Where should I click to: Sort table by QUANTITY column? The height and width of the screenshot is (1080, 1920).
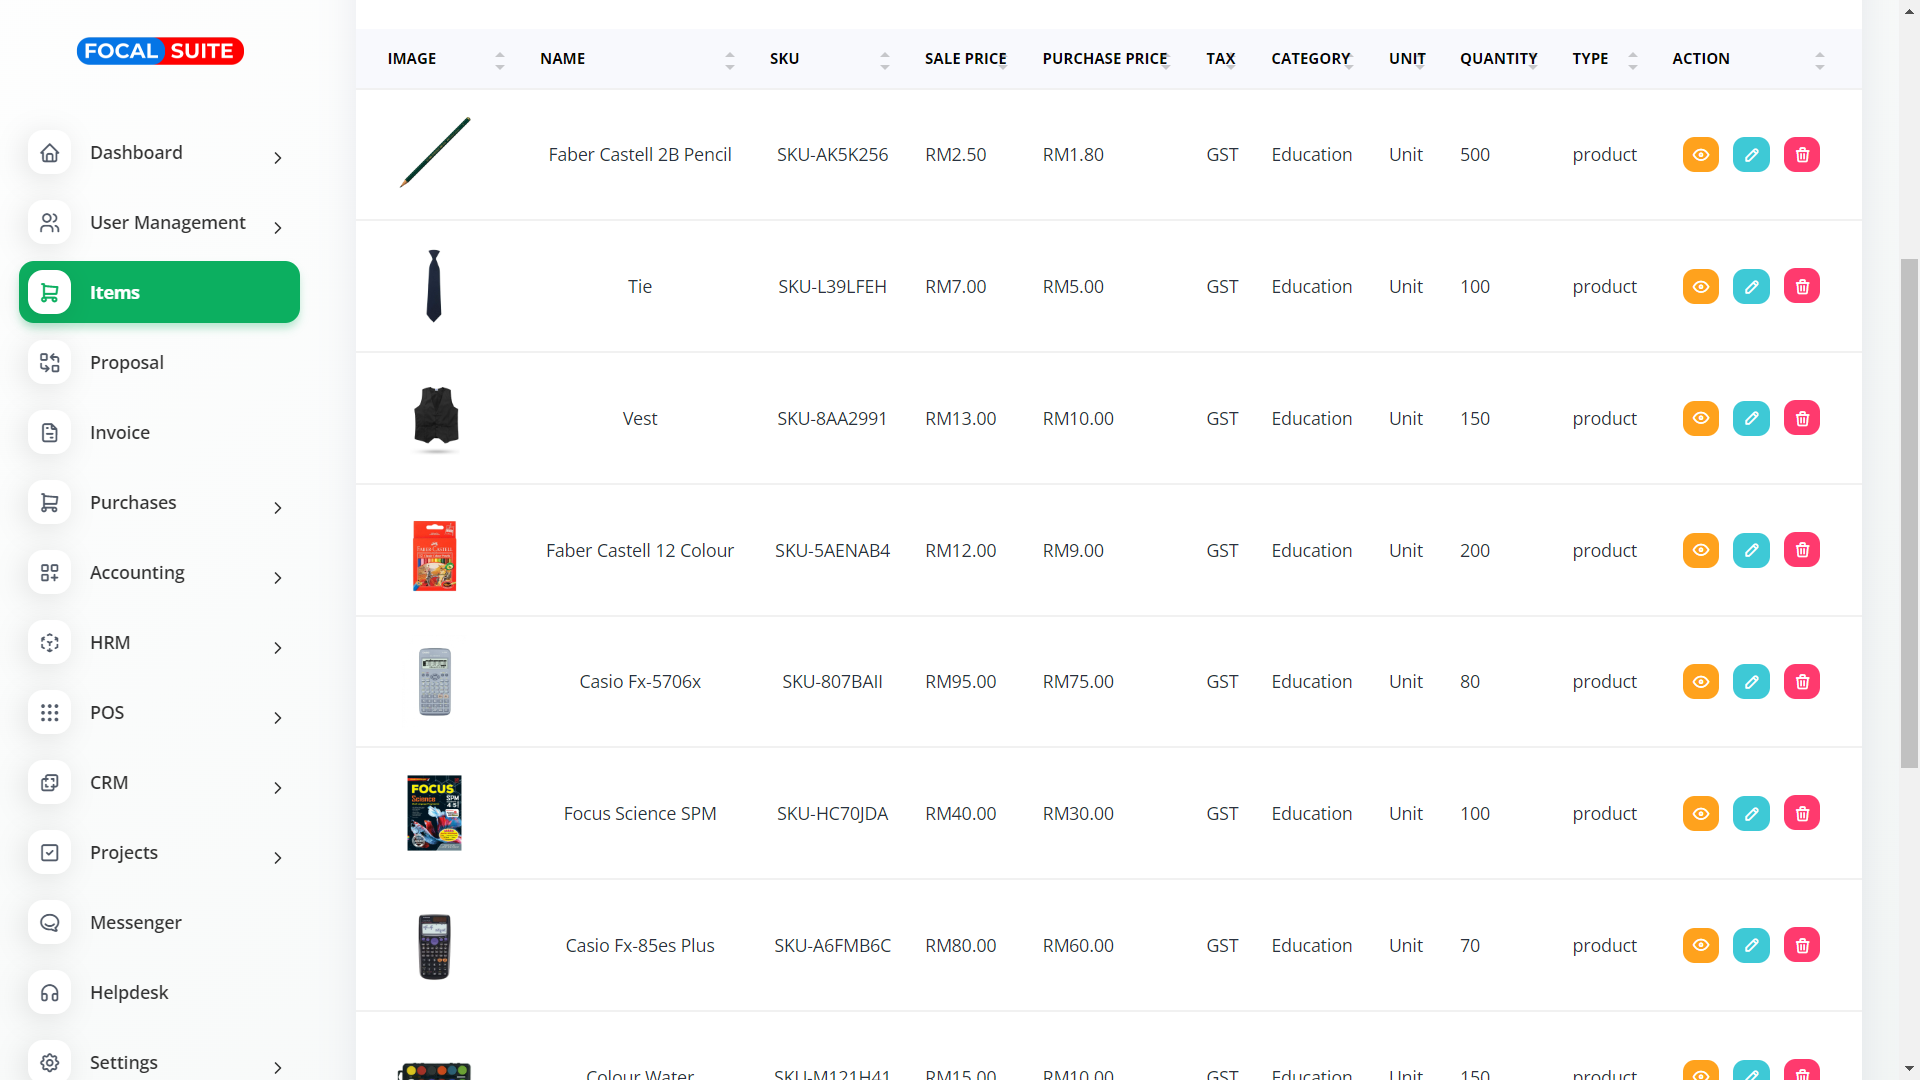pos(1498,59)
